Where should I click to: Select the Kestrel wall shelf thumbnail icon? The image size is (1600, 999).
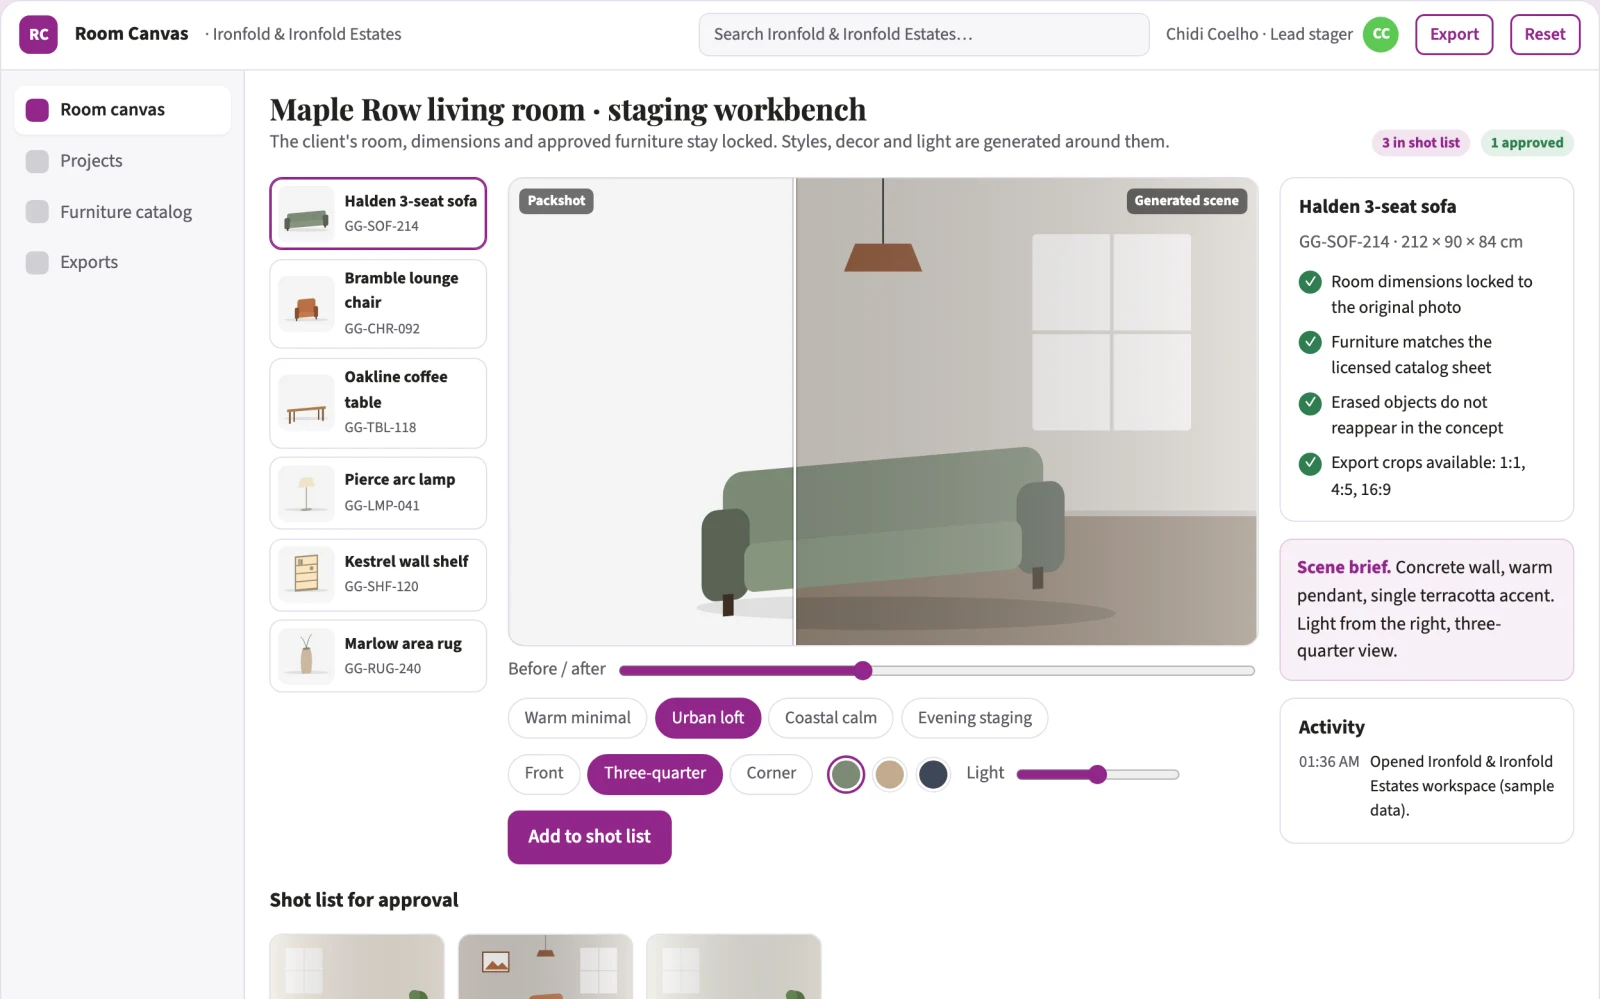(306, 575)
